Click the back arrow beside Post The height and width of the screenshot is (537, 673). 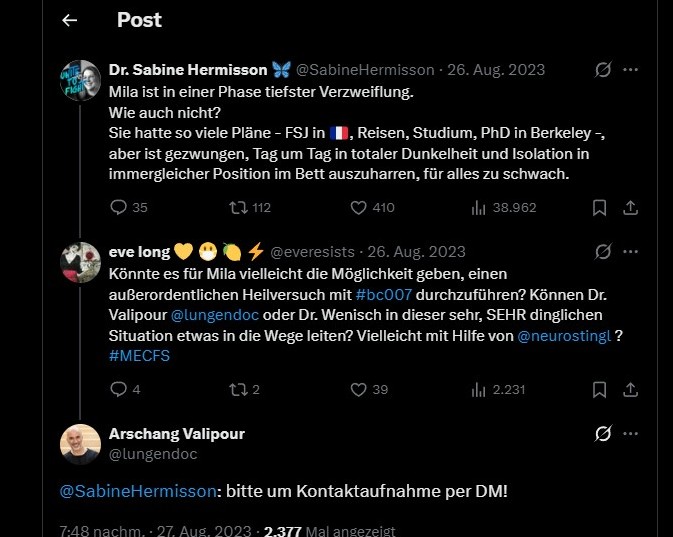point(70,20)
